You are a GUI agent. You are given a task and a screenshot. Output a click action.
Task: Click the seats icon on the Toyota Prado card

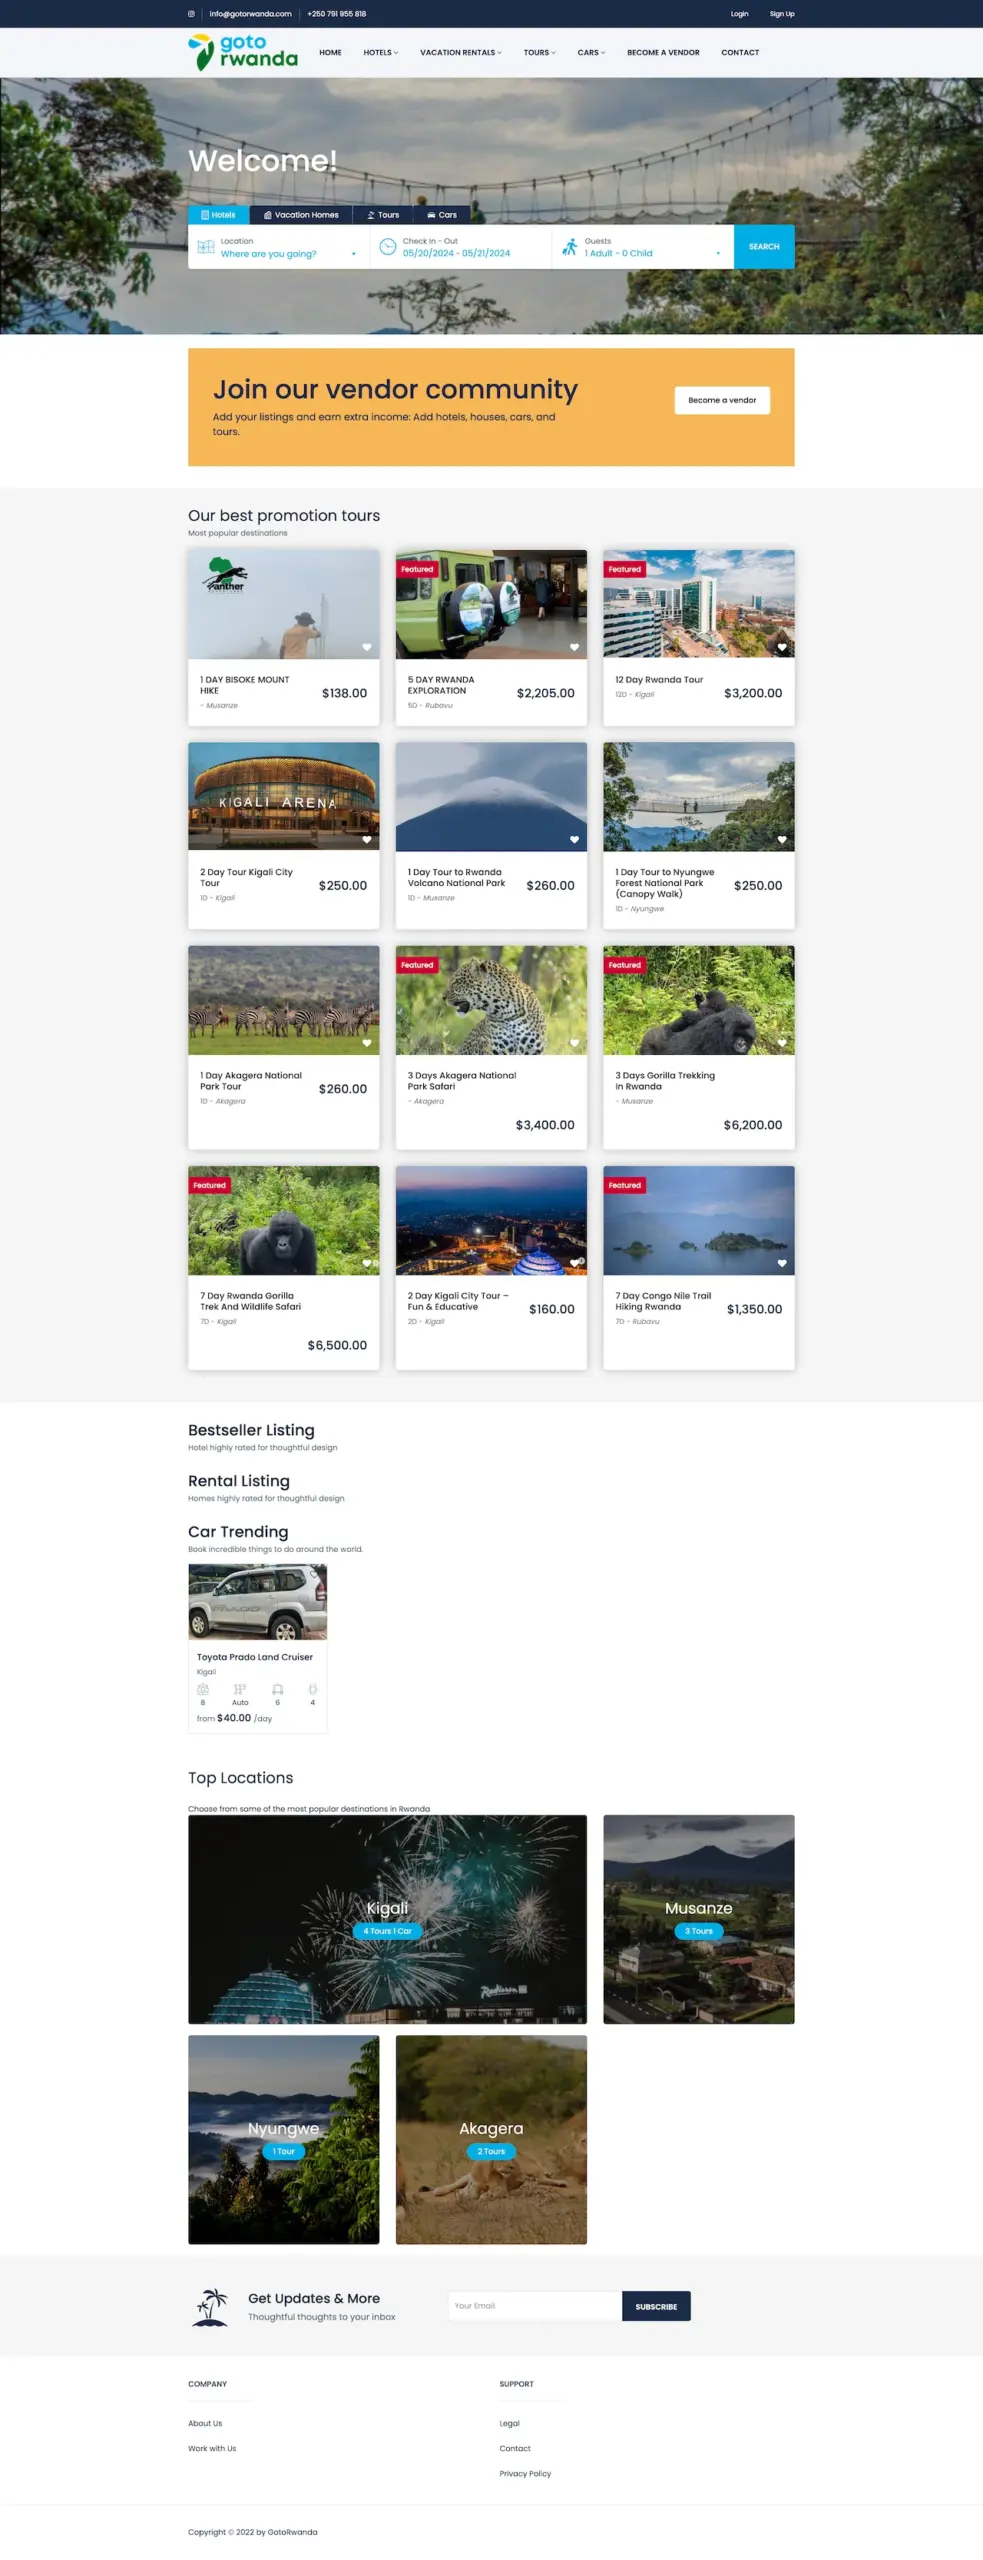[203, 1689]
